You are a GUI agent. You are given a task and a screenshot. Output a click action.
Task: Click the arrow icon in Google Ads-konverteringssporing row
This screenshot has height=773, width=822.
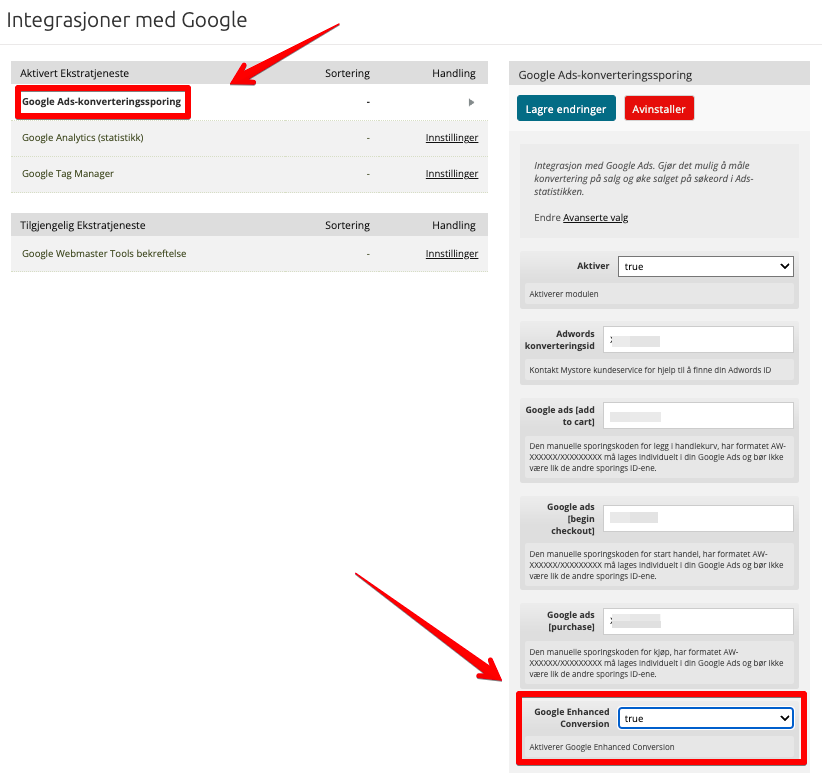[471, 102]
